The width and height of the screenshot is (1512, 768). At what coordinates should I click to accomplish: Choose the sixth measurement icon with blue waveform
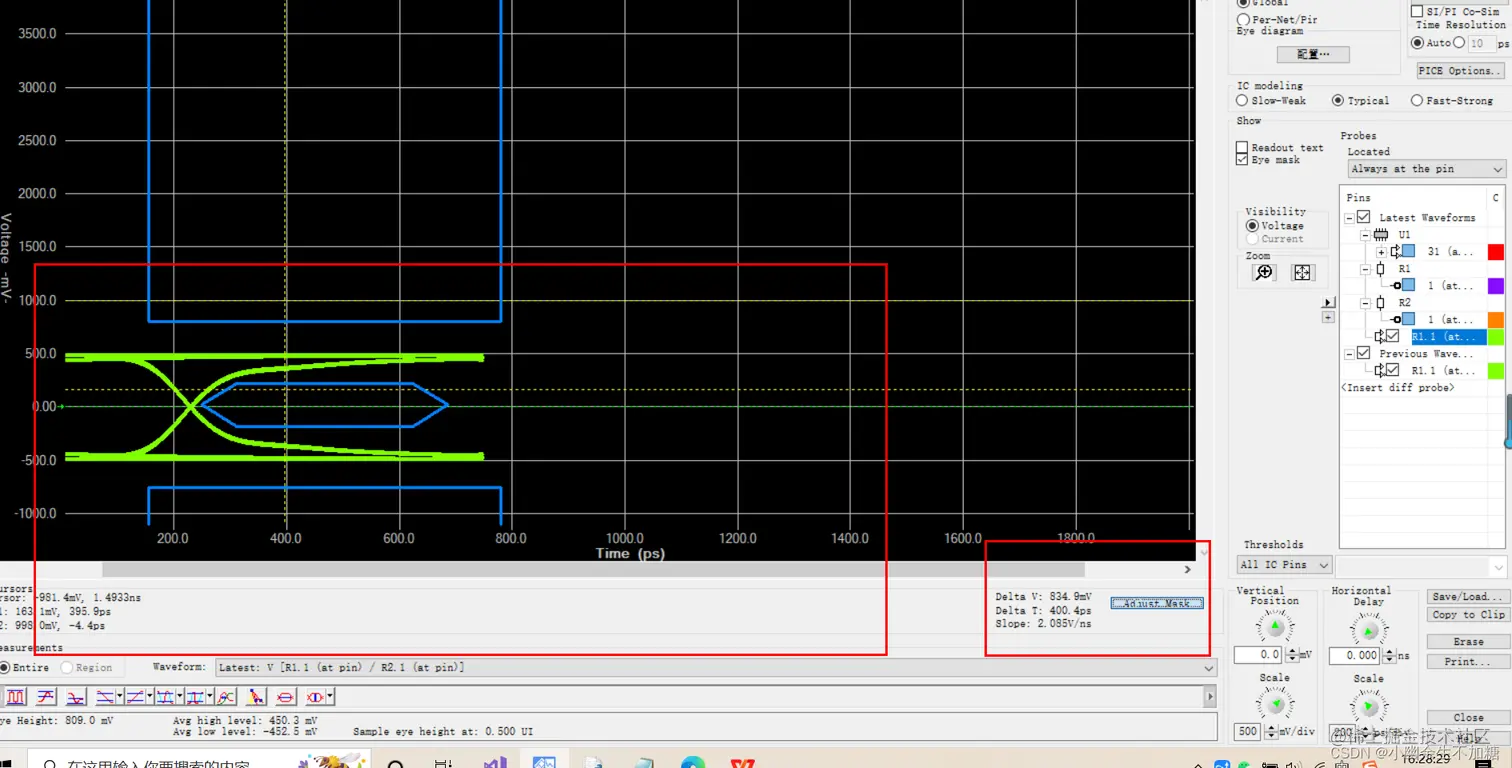pyautogui.click(x=165, y=697)
